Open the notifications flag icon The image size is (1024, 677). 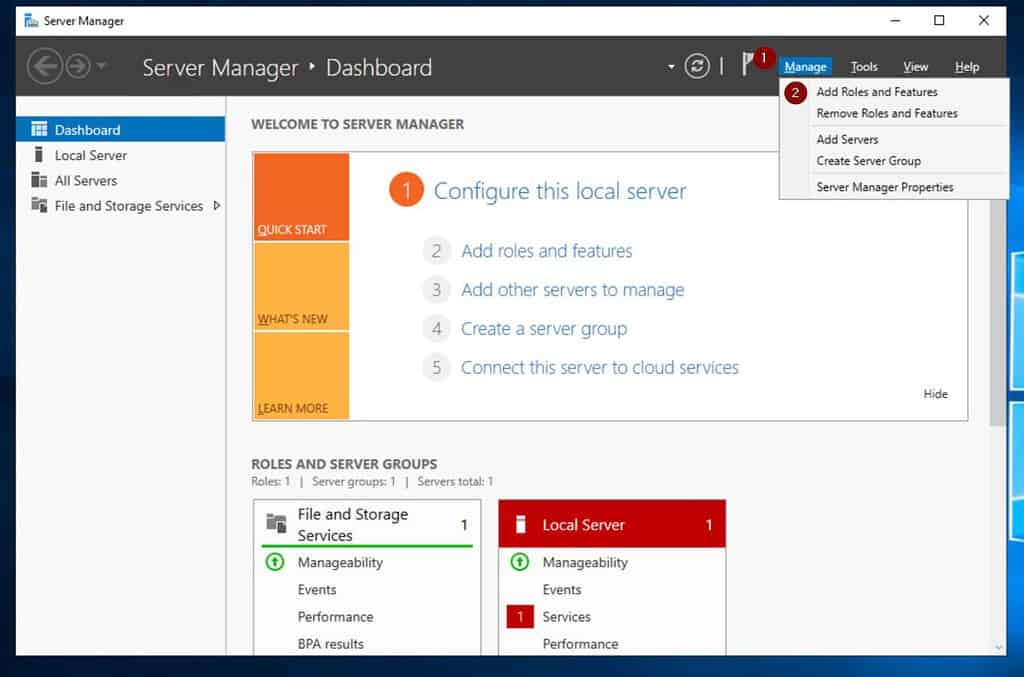(x=748, y=64)
